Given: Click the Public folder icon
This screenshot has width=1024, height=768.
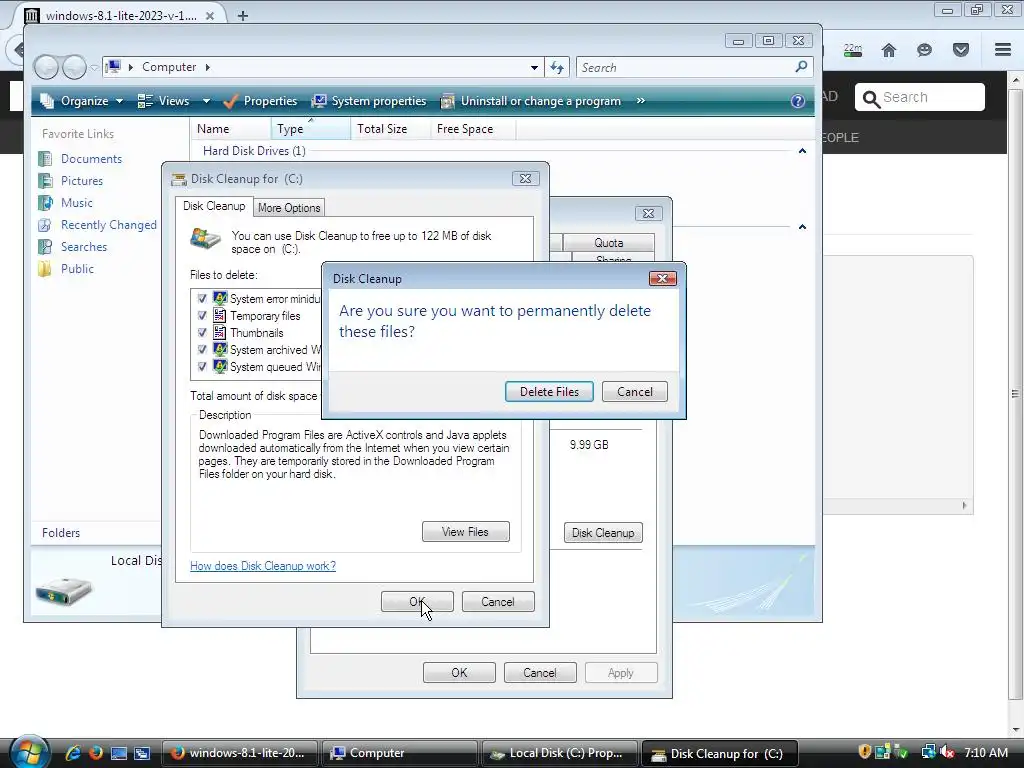Looking at the screenshot, I should pos(45,269).
